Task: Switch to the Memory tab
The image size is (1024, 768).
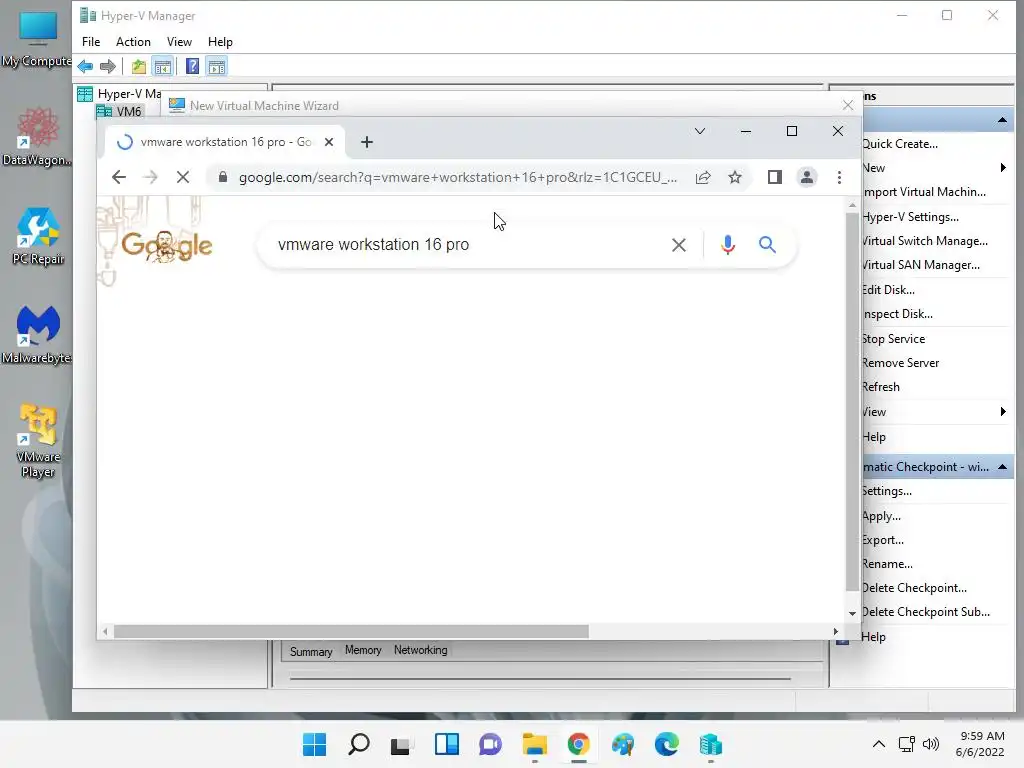Action: [363, 650]
